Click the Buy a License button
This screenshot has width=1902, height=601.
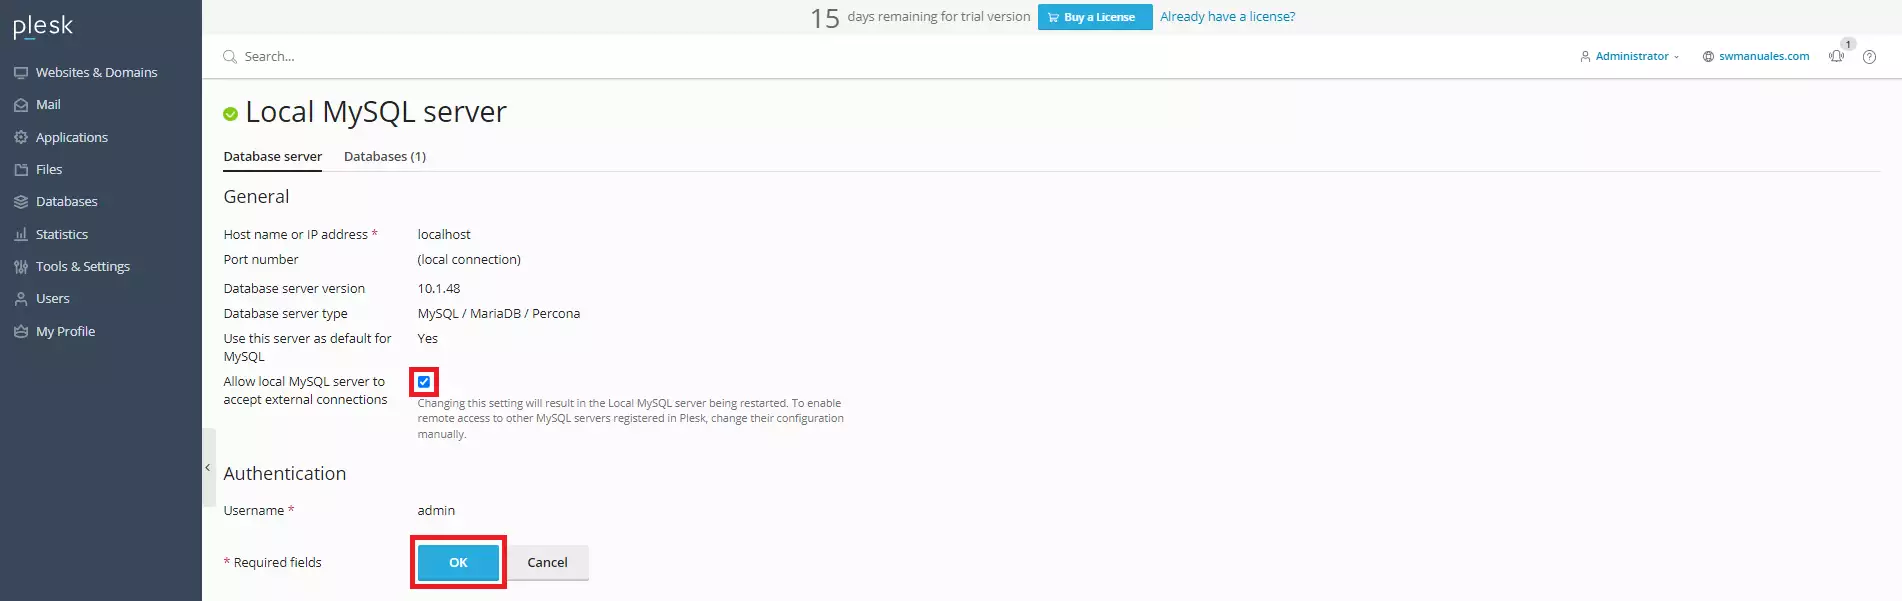[x=1095, y=17]
